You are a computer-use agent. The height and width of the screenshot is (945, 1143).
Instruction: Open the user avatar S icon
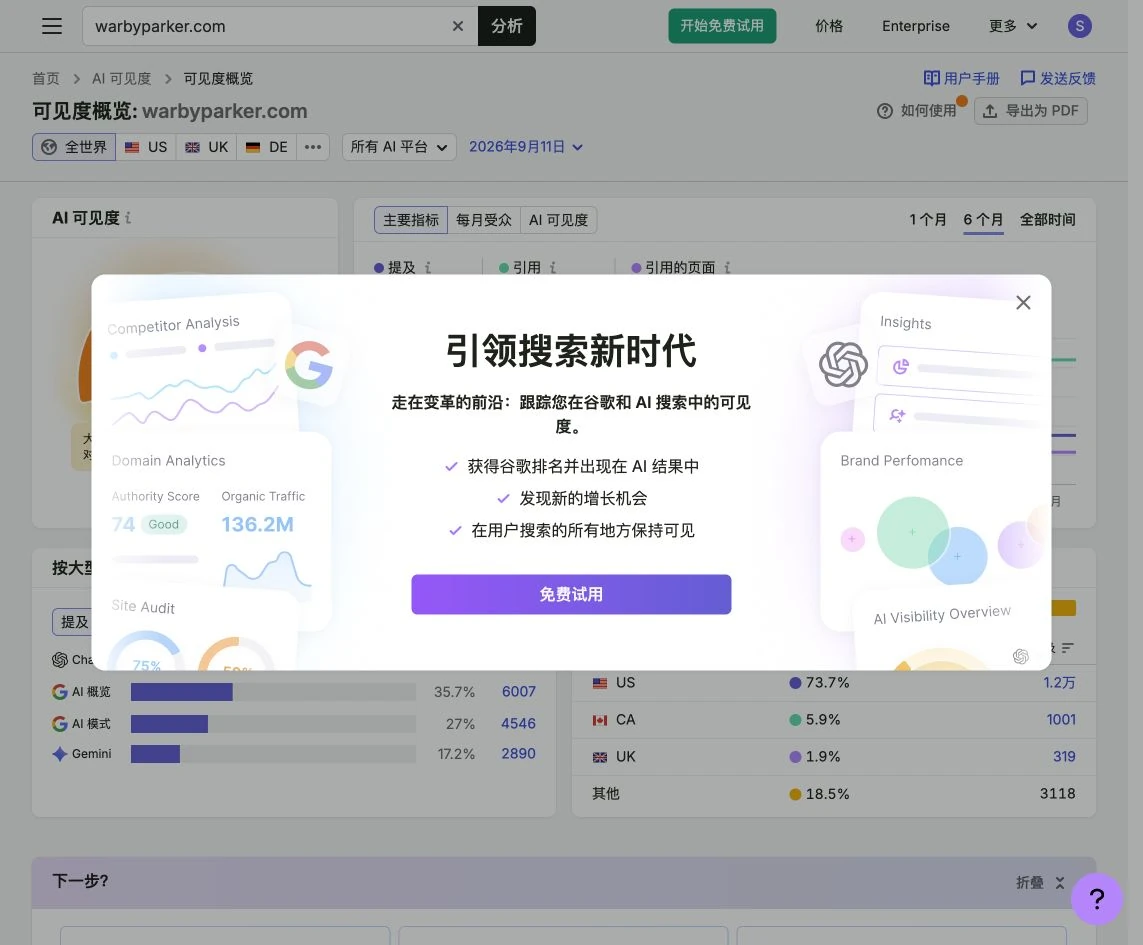(x=1080, y=26)
